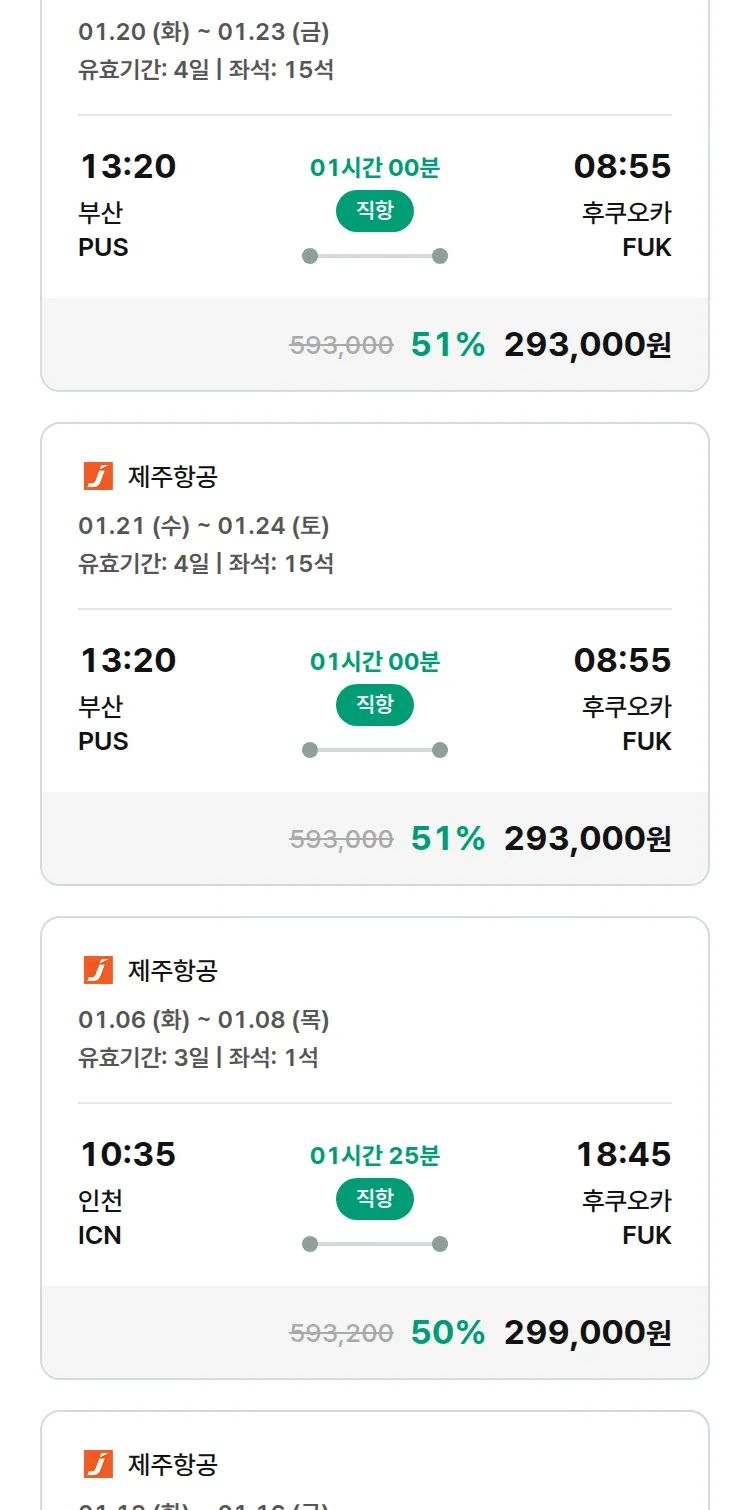Click the route line on the Incheon flight
The height and width of the screenshot is (1510, 750).
coord(374,1244)
